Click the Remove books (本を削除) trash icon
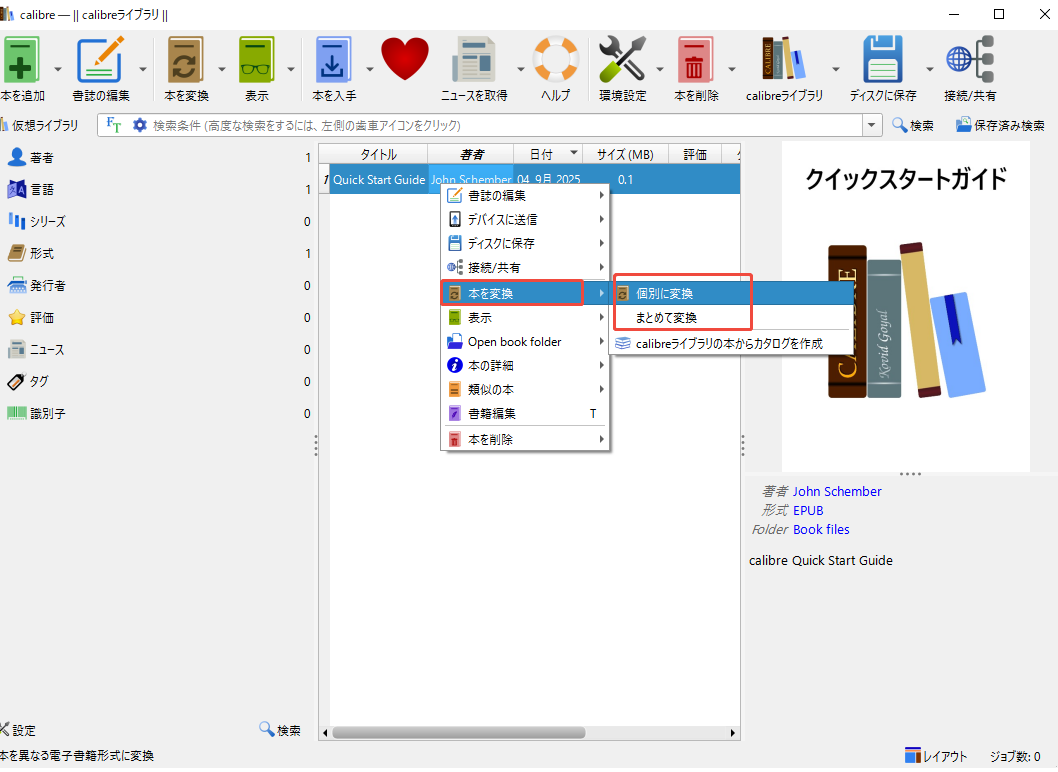Viewport: 1058px width, 772px height. pyautogui.click(x=695, y=60)
